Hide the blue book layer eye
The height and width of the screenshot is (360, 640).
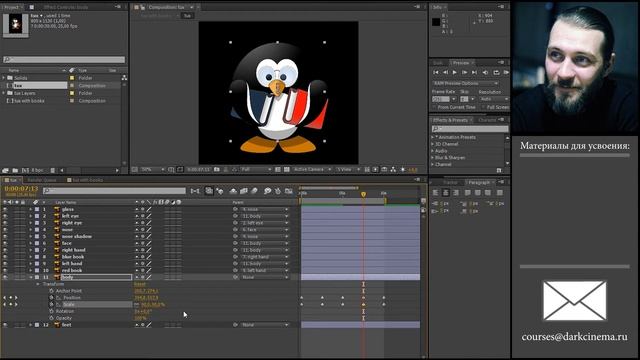(5, 257)
